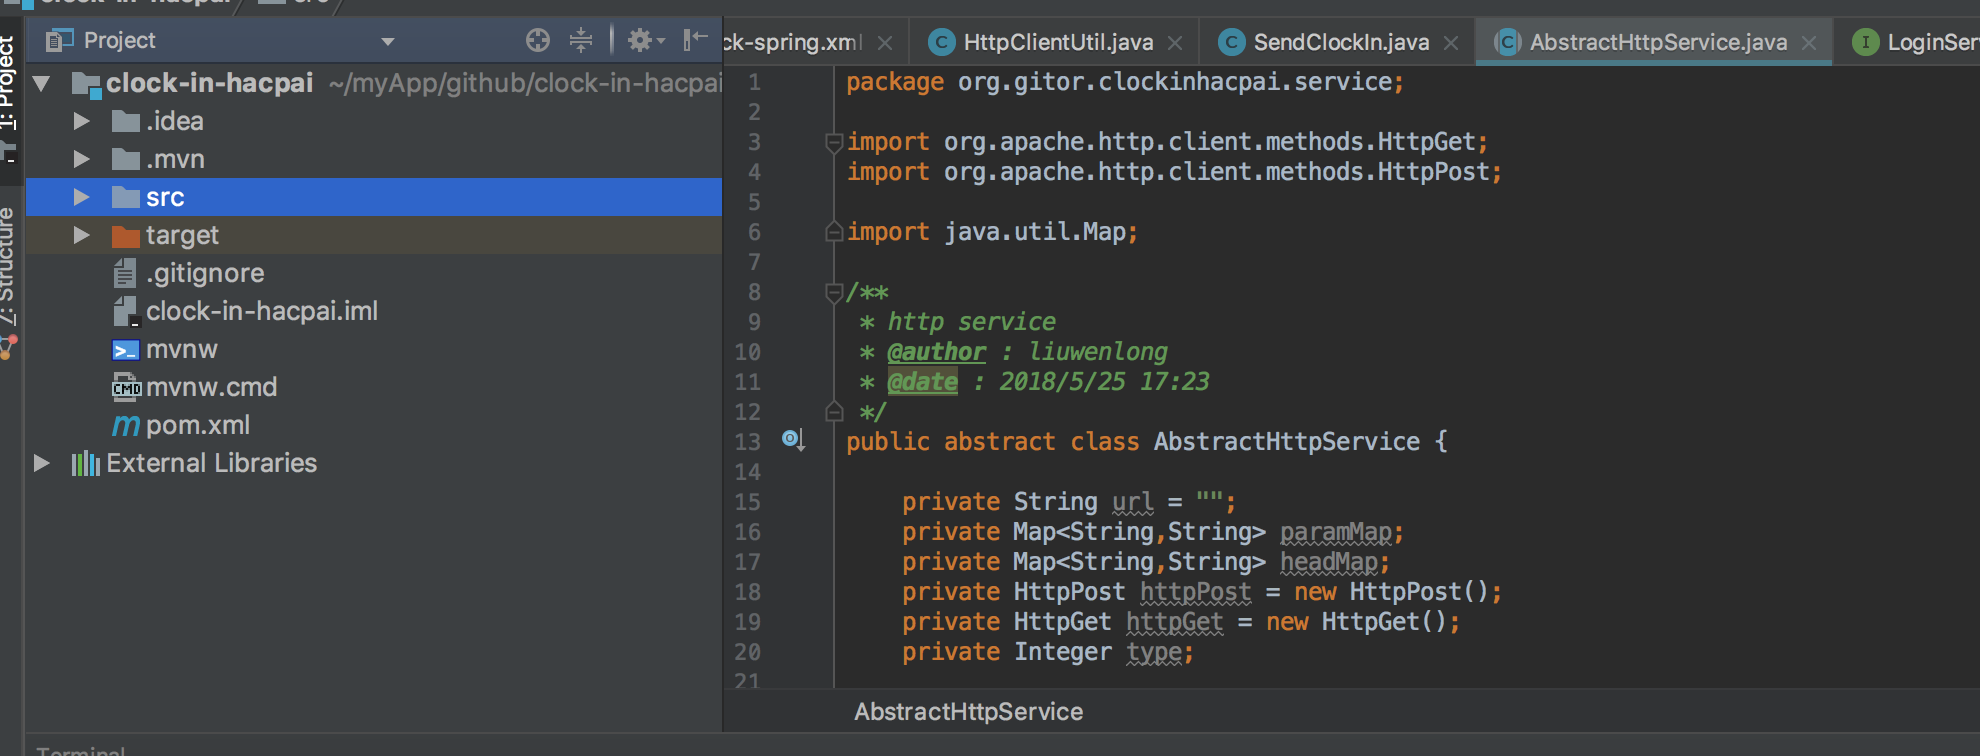
Task: Close the AbstractHttpService.java tab
Action: click(1809, 43)
